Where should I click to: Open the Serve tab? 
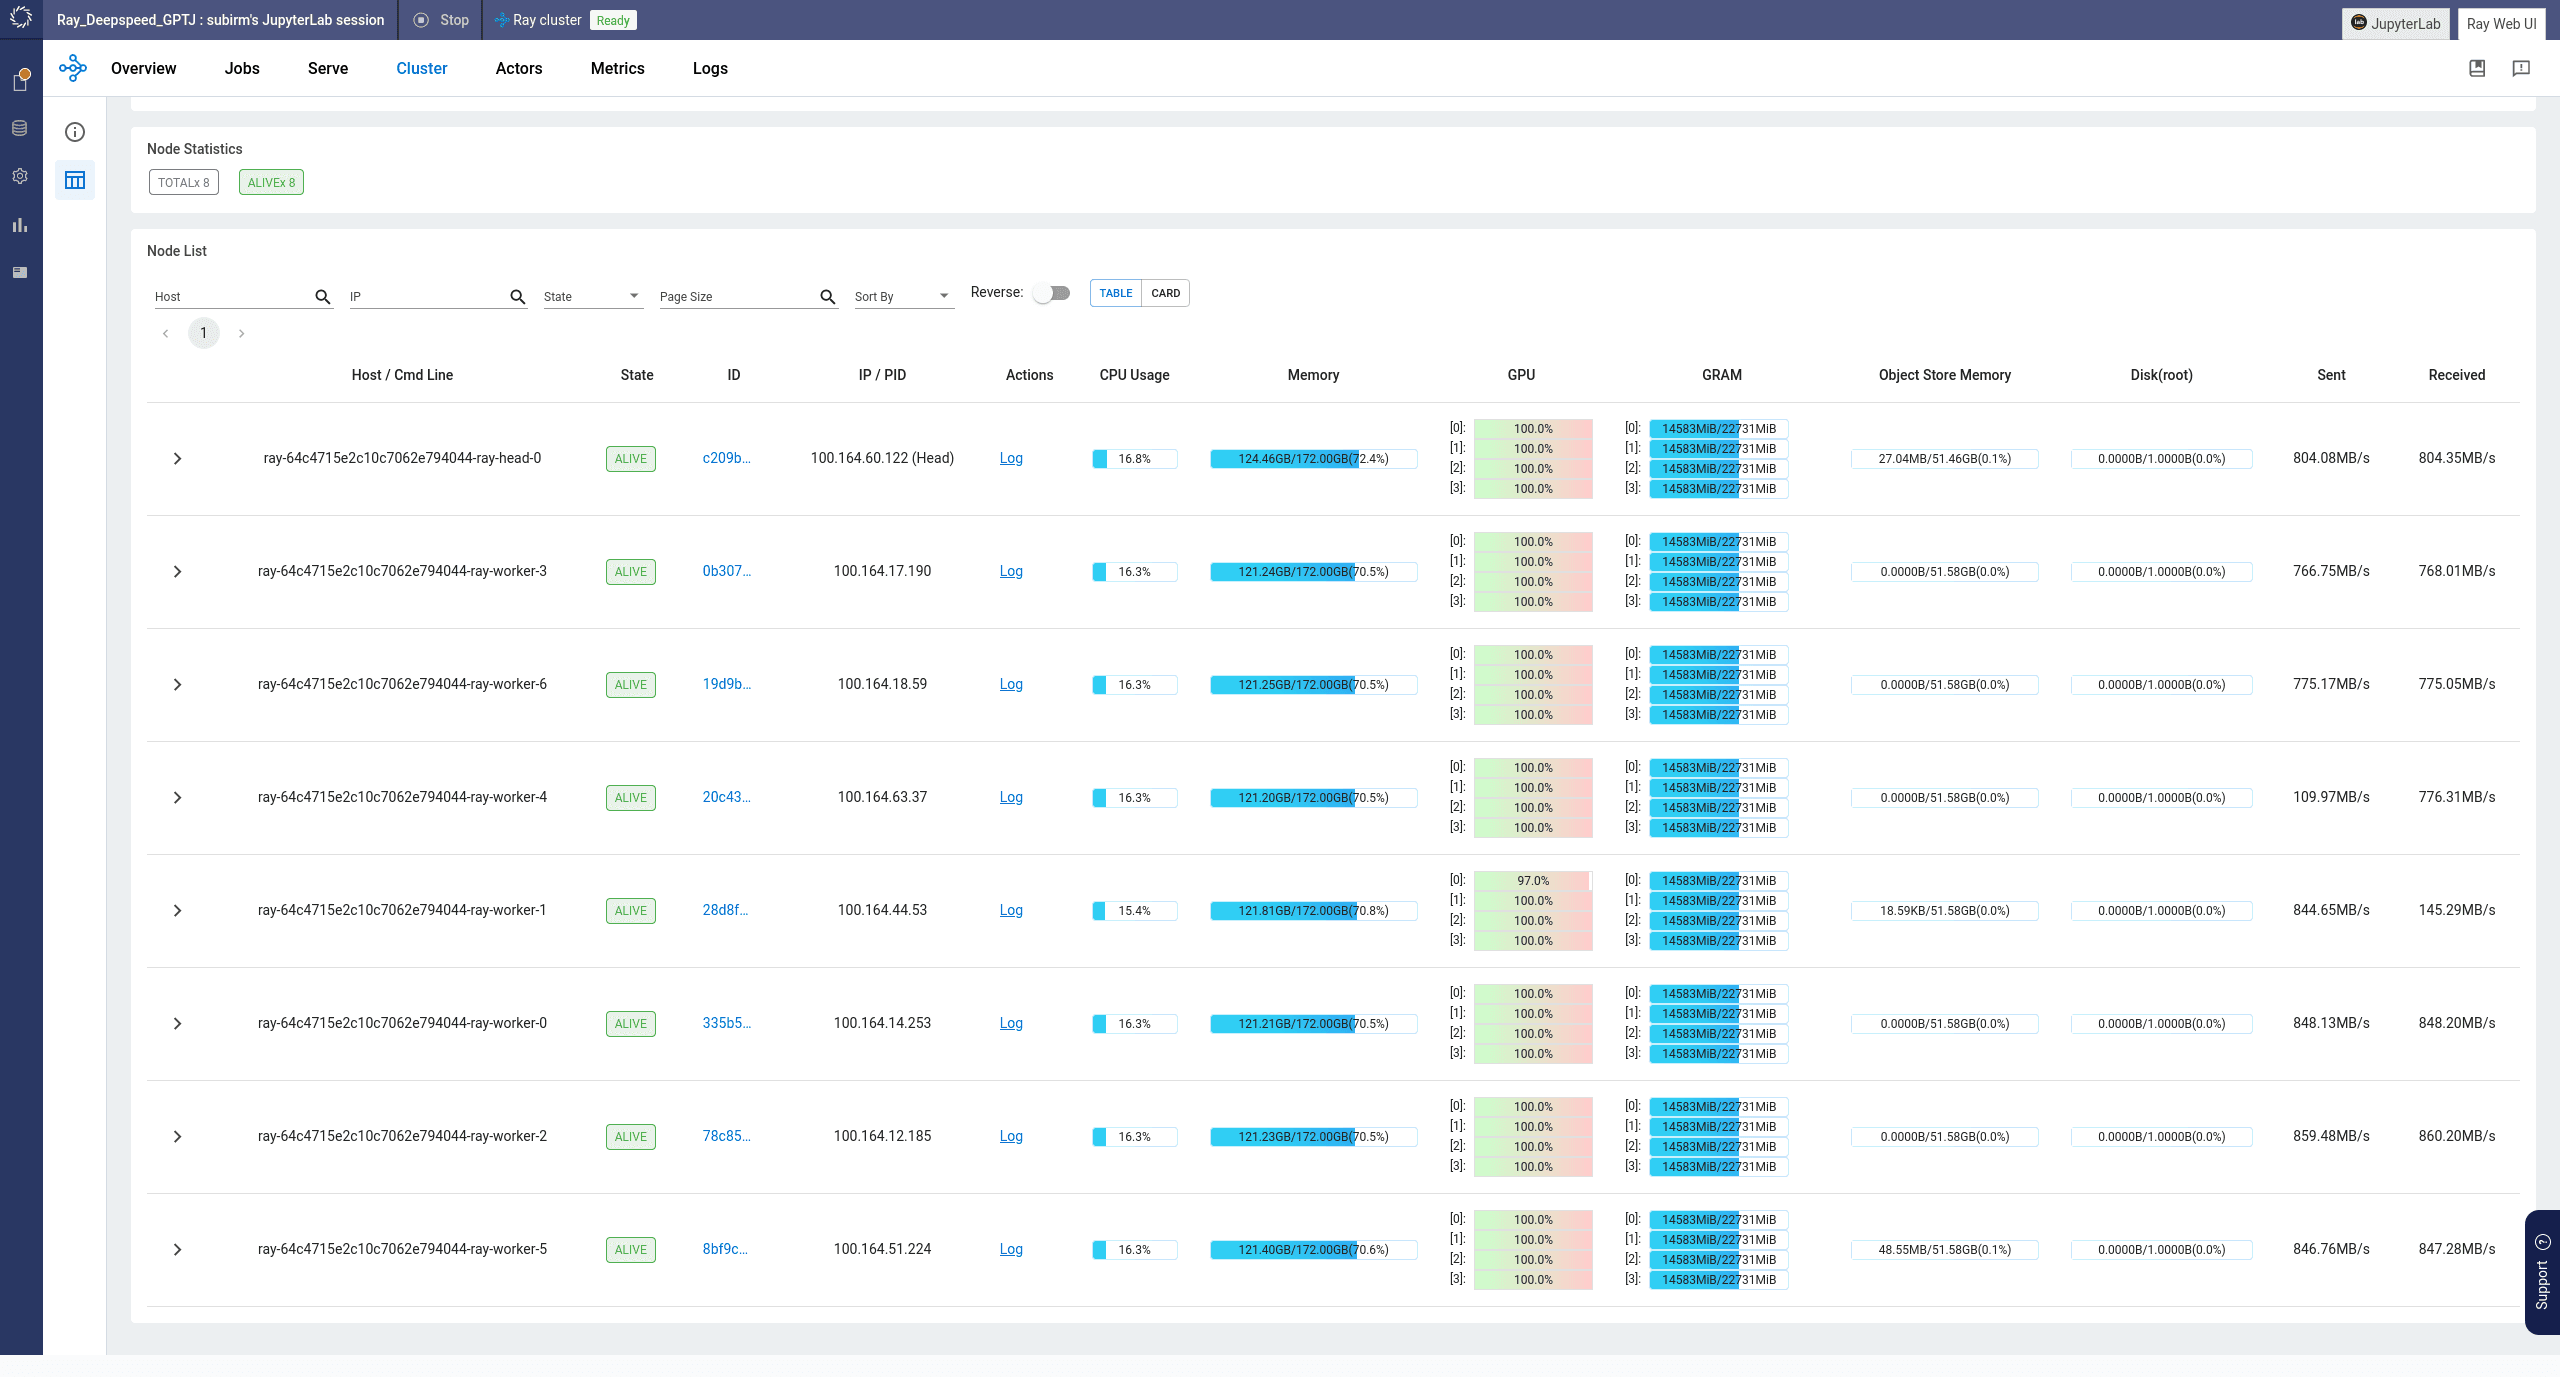click(x=328, y=68)
